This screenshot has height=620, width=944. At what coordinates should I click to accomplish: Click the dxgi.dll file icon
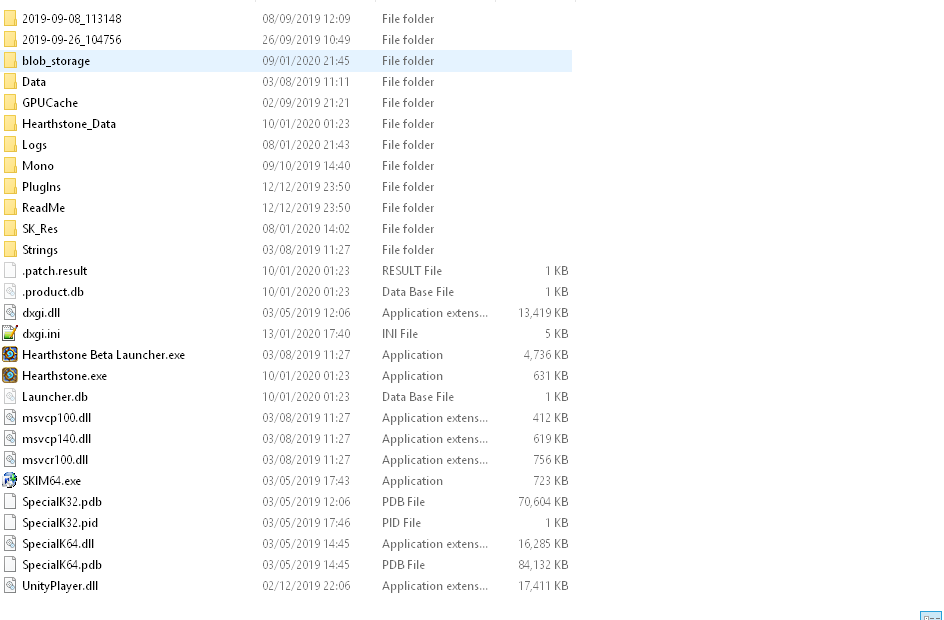click(10, 313)
